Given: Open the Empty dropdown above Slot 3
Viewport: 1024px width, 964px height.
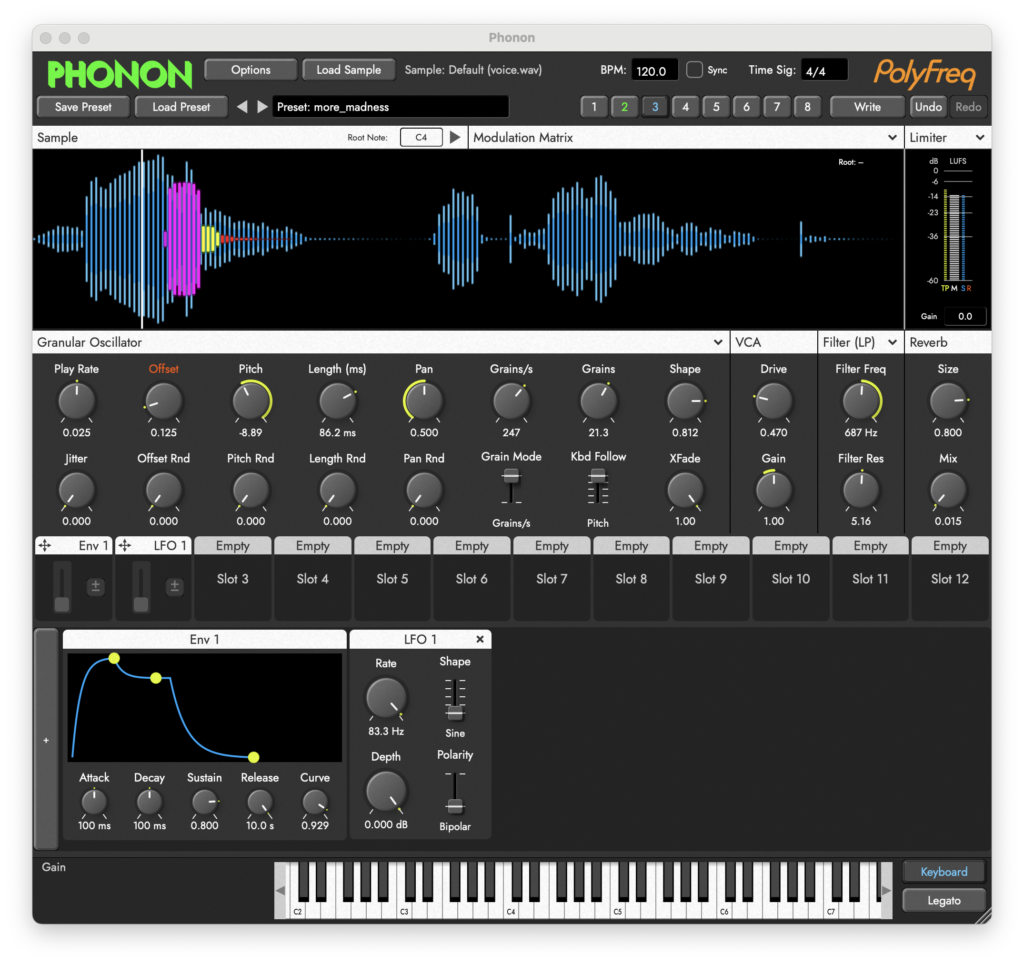Looking at the screenshot, I should click(232, 545).
